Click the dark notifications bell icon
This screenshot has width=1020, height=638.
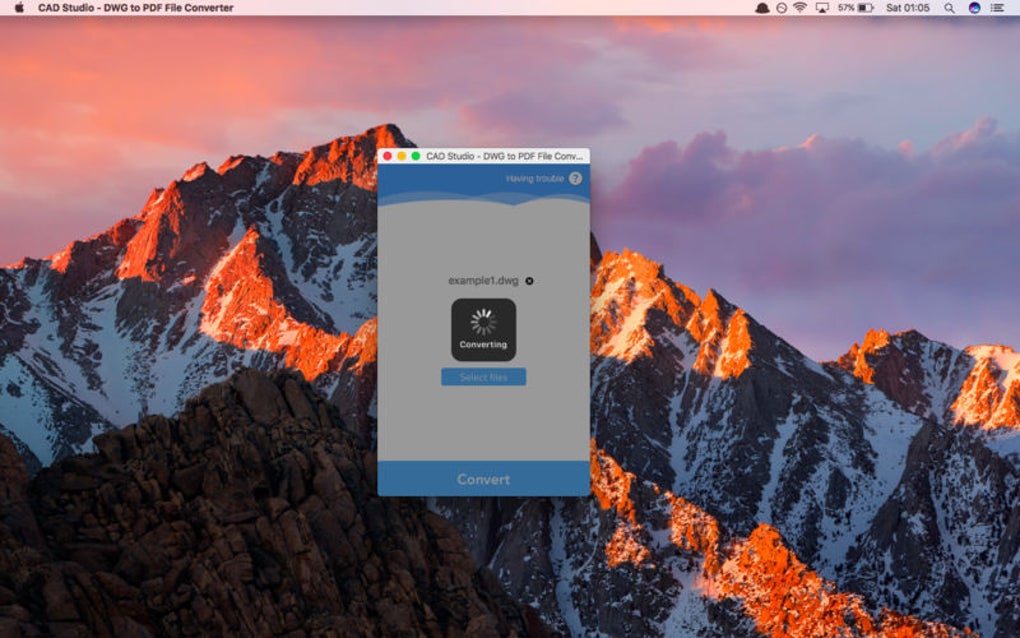[x=762, y=10]
